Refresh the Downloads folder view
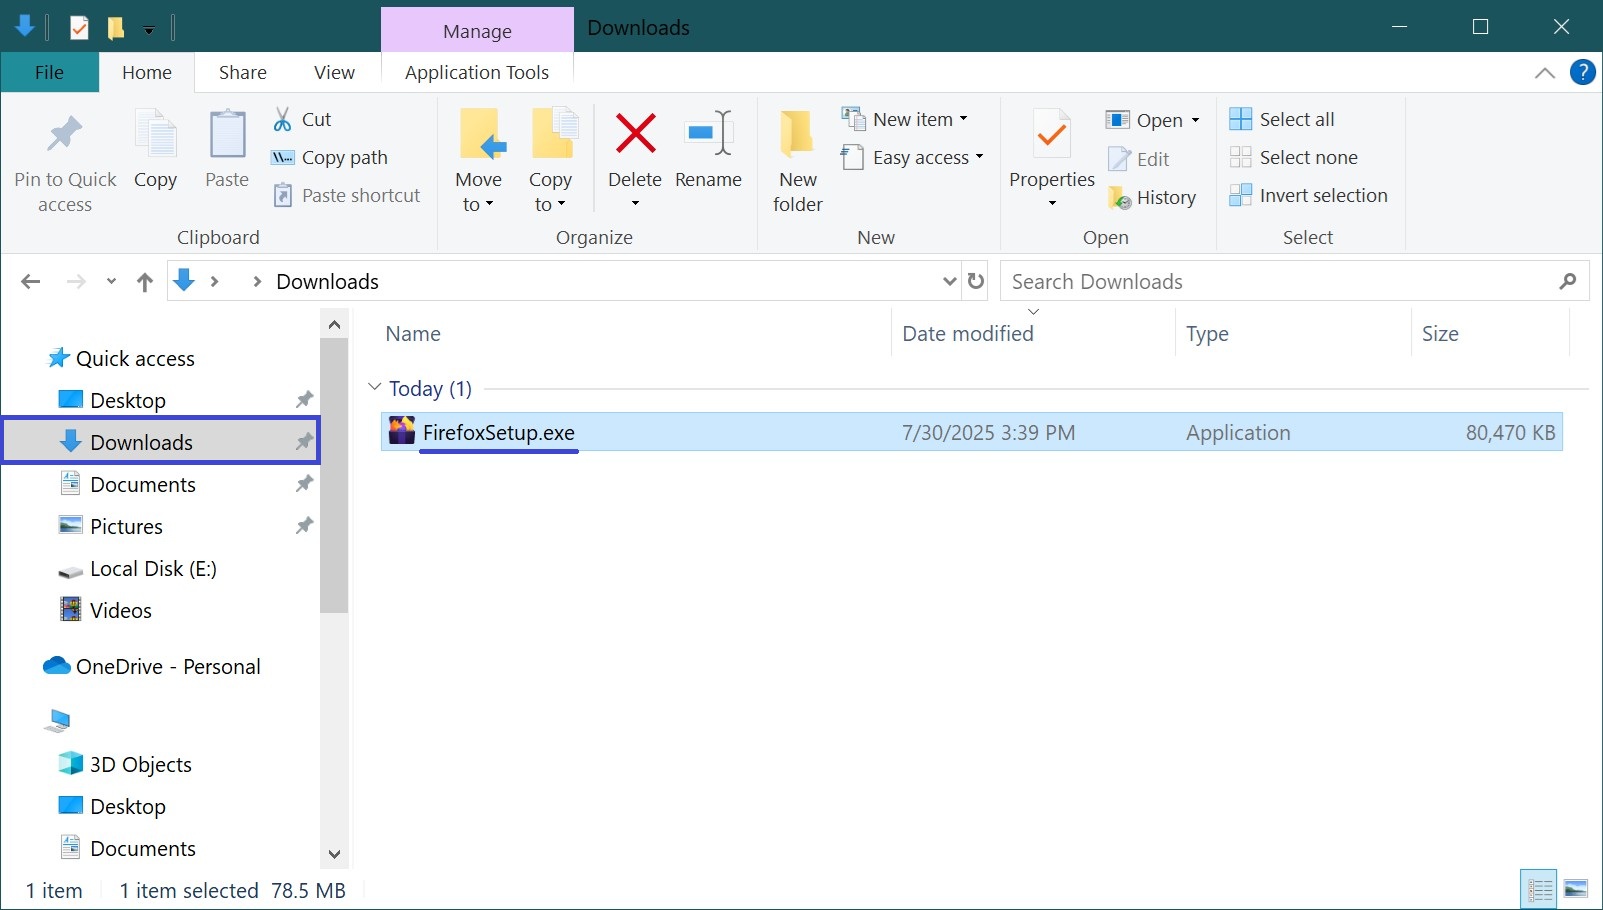 (x=976, y=281)
